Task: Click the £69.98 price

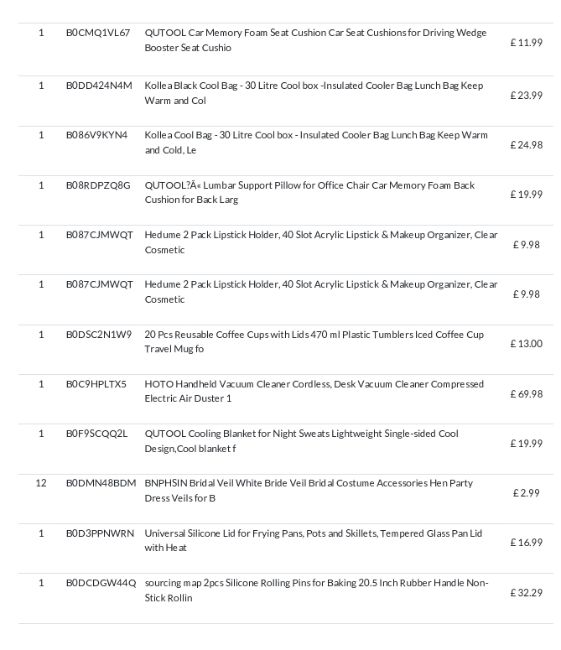Action: click(x=526, y=394)
